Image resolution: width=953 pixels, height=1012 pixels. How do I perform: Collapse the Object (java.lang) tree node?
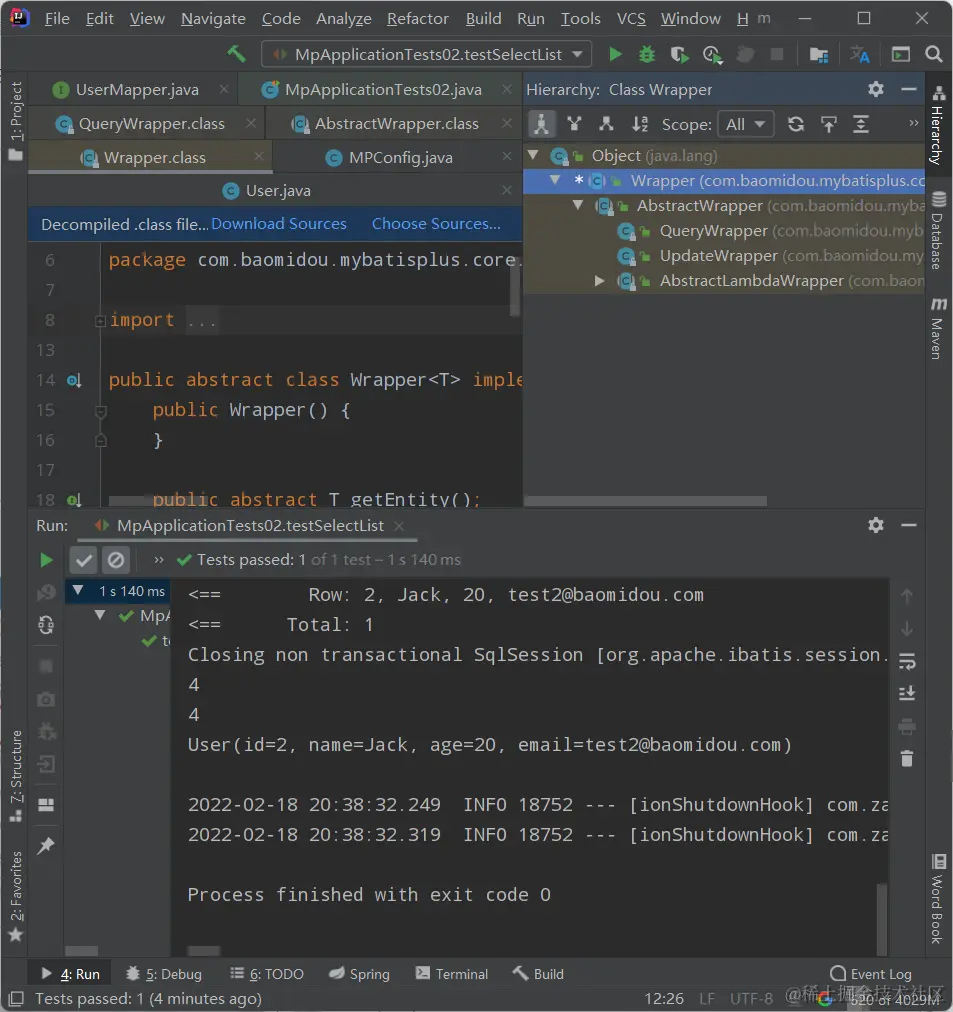click(533, 156)
